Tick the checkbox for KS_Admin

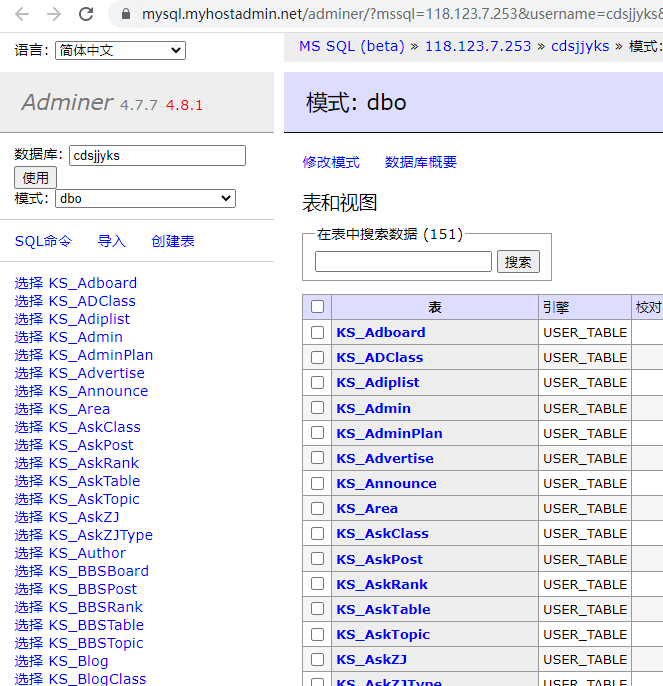[318, 408]
